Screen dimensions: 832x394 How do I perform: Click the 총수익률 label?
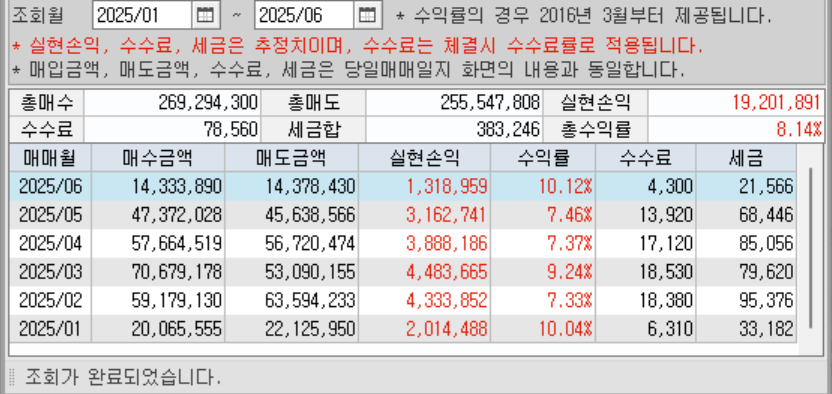(x=595, y=129)
